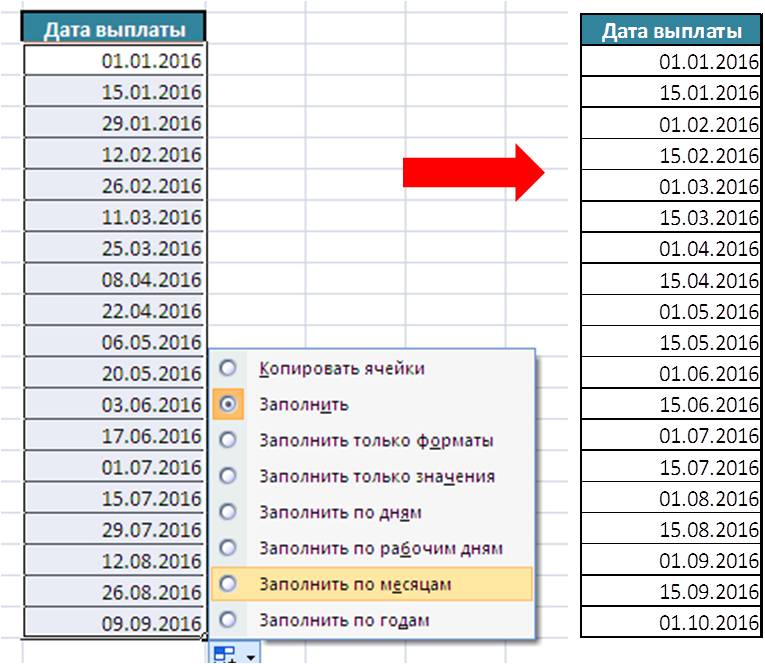The image size is (765, 664).
Task: Click the right 'Дата выплаты' table header
Action: (671, 30)
